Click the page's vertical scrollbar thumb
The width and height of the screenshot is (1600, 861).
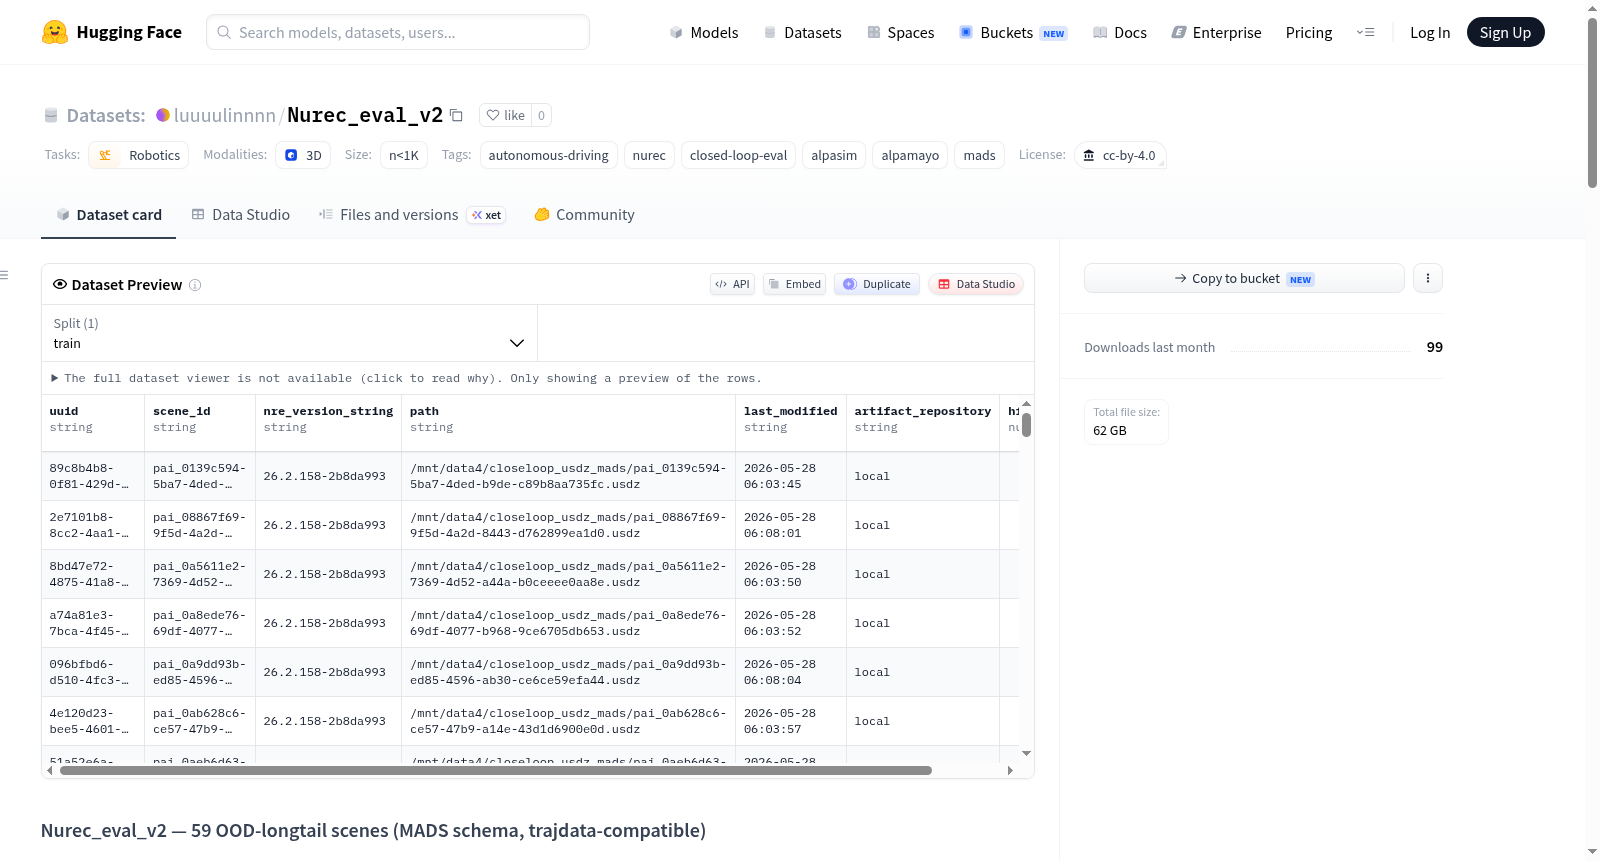[1592, 102]
